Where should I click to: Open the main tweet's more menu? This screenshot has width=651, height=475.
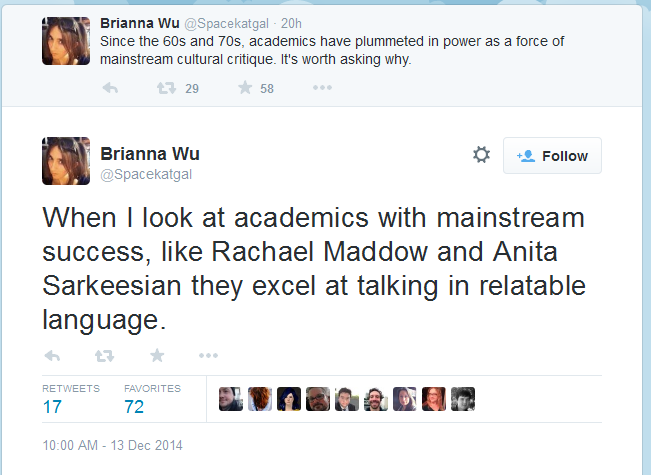(x=208, y=355)
